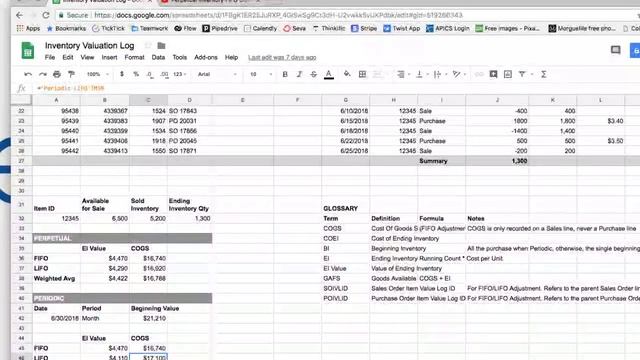Image resolution: width=640 pixels, height=360 pixels.
Task: Open the fill color bucket
Action: tap(347, 74)
